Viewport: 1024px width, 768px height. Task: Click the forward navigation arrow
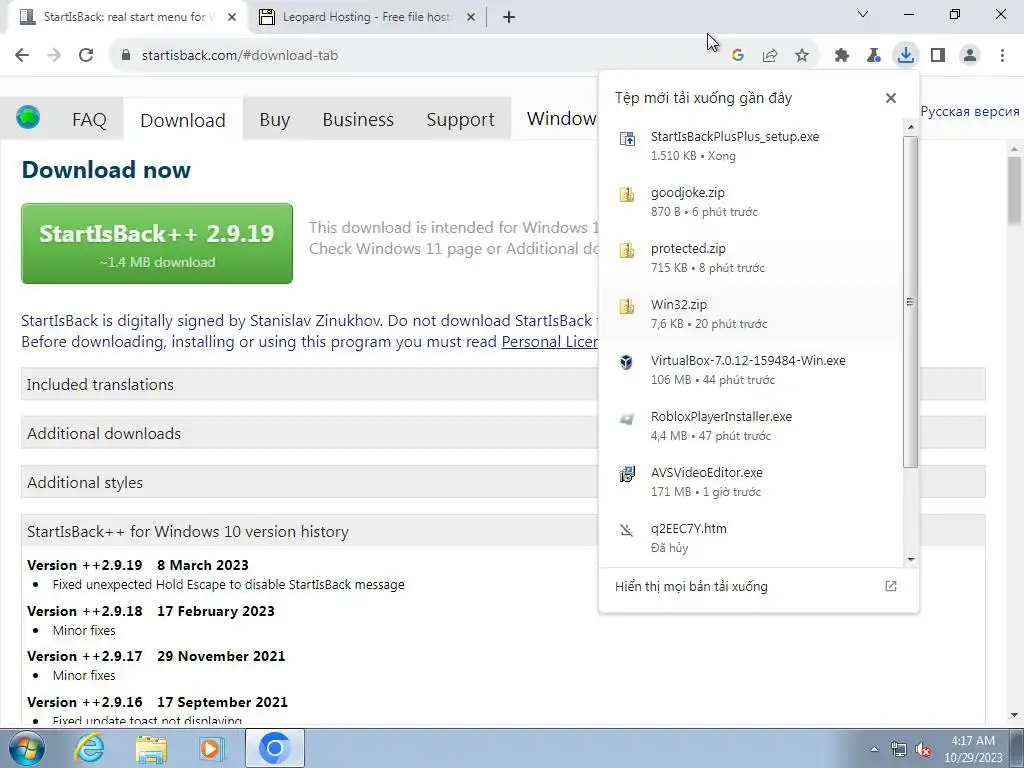54,56
